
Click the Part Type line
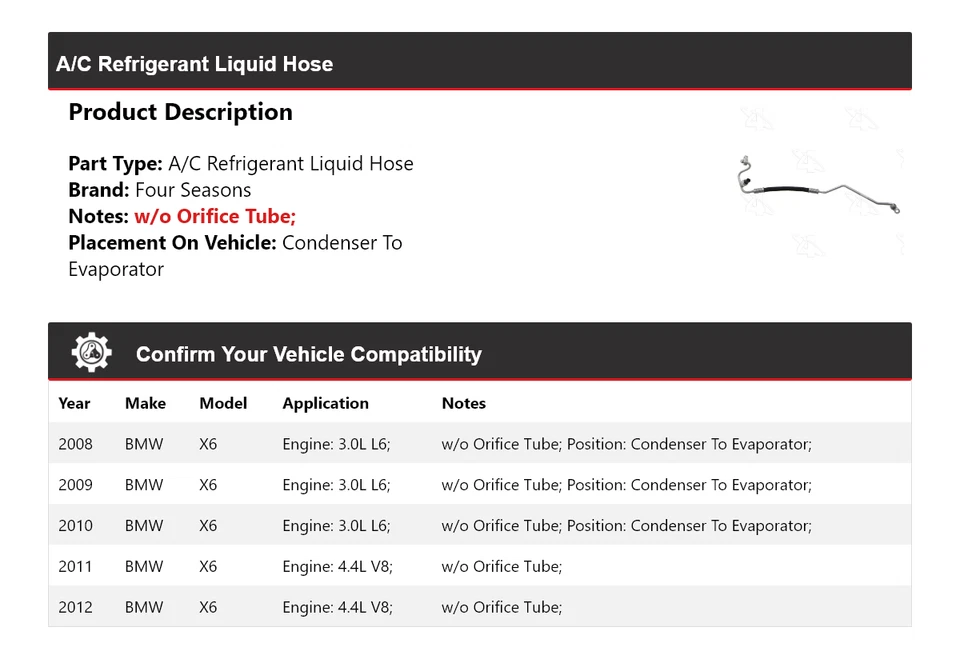coord(240,164)
